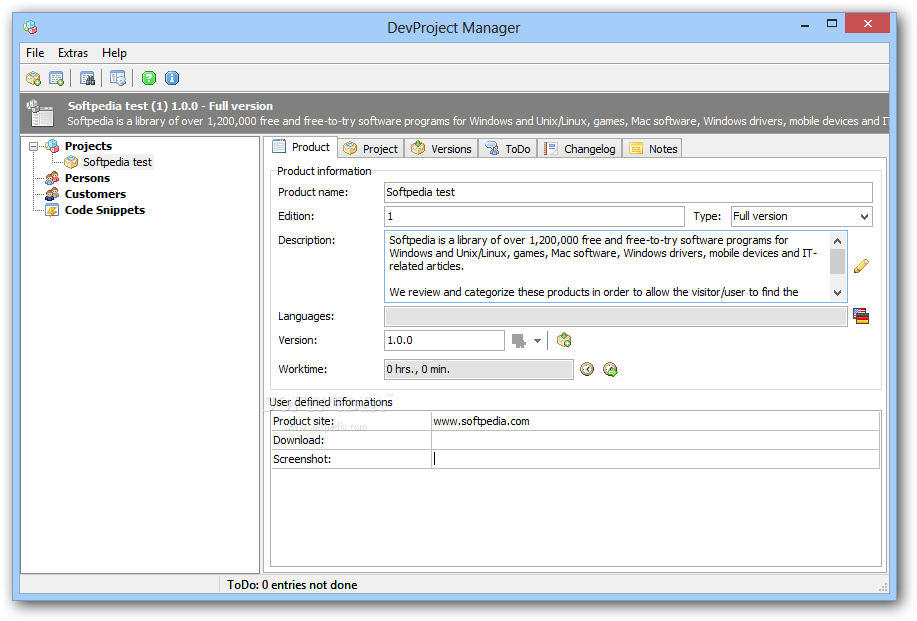Viewport: 917px width, 621px height.
Task: Maximize the DevProject Manager window
Action: click(x=832, y=23)
